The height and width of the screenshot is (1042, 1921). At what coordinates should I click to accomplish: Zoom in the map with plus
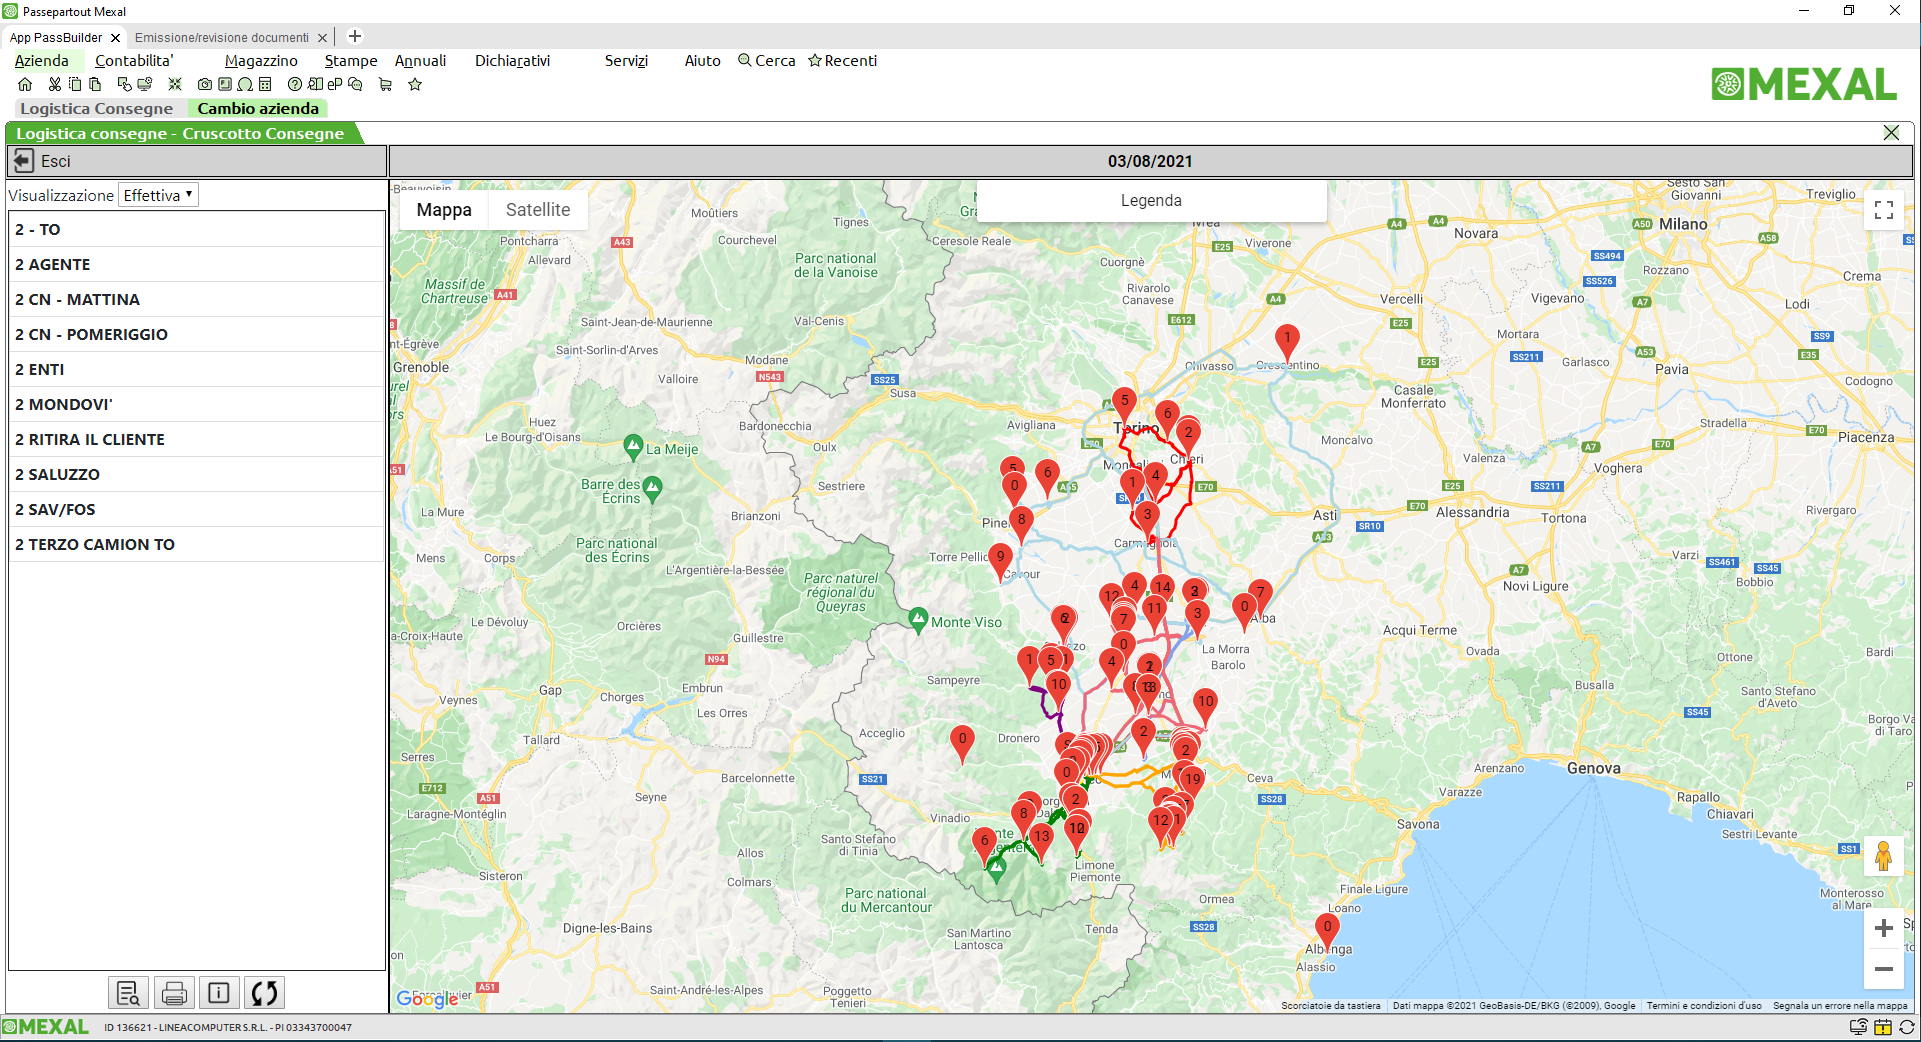1884,928
